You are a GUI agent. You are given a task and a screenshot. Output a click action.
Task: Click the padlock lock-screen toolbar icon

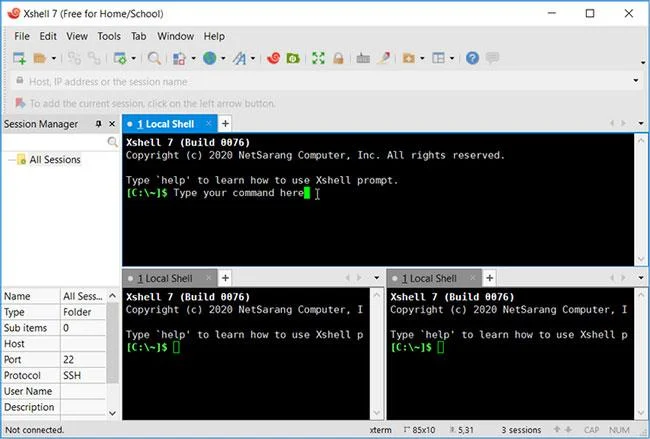(338, 58)
